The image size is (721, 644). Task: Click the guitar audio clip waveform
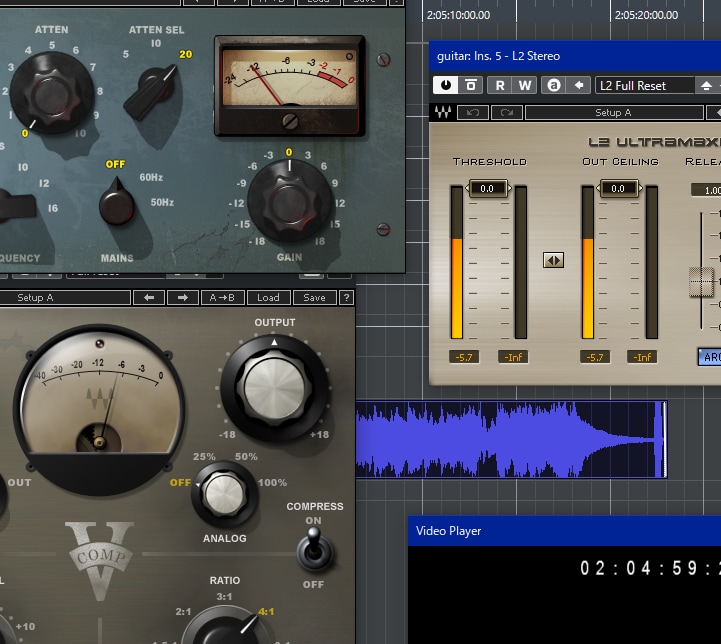tap(511, 439)
